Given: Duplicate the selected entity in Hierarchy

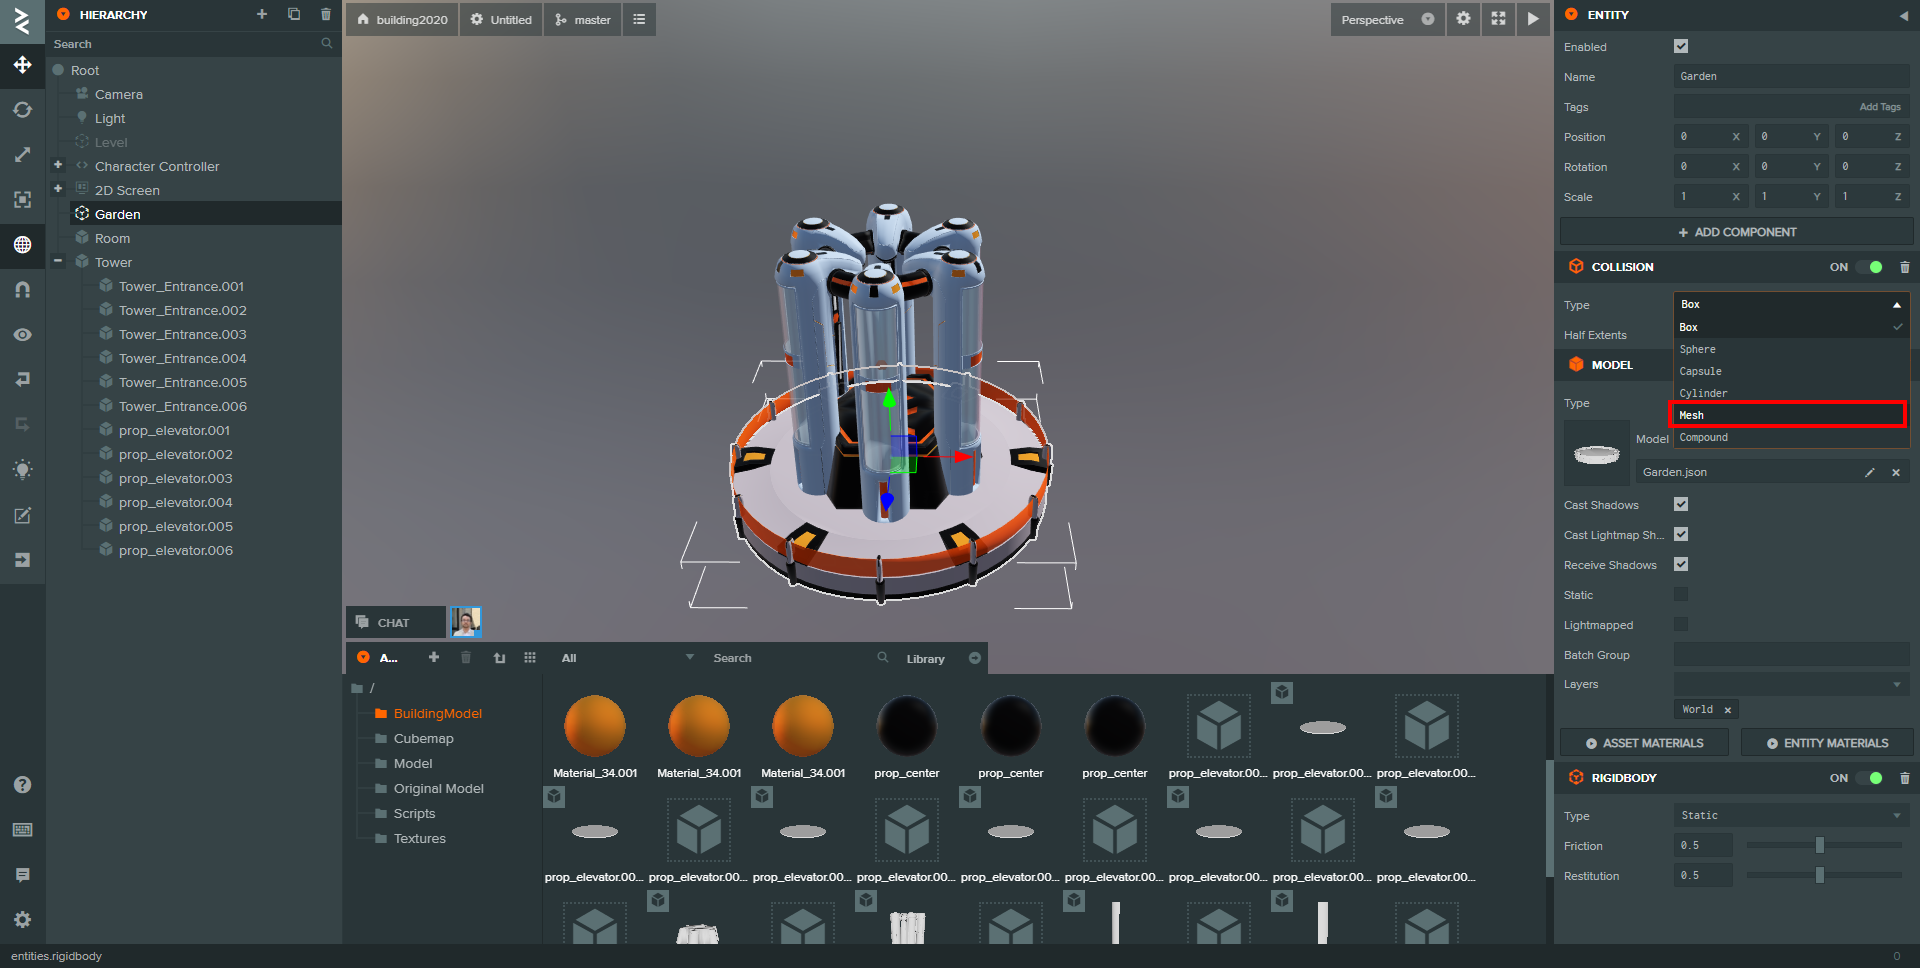Looking at the screenshot, I should (294, 14).
